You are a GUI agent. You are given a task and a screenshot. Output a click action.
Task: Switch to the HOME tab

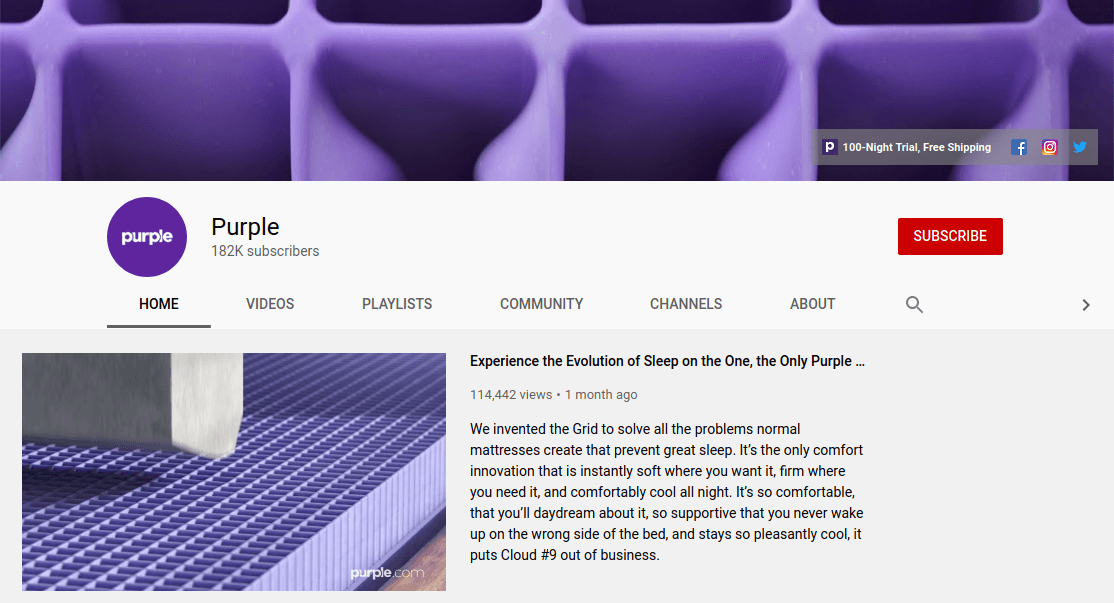coord(158,304)
